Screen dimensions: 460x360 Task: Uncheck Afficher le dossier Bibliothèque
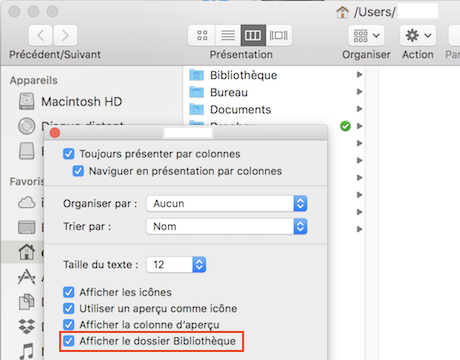pos(69,341)
